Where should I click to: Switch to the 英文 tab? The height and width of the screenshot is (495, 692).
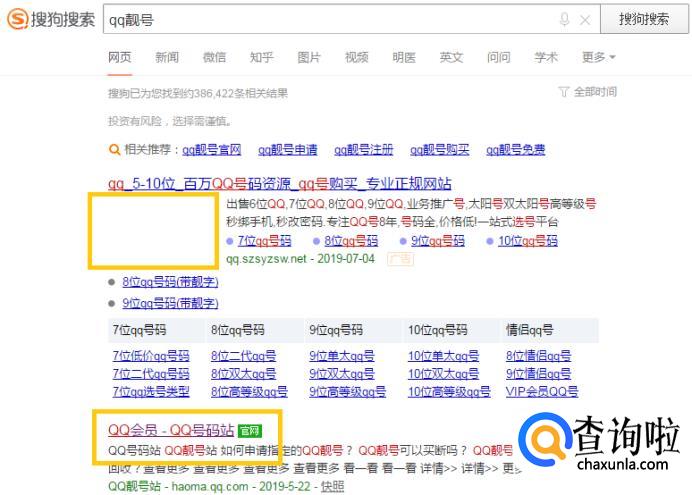451,57
